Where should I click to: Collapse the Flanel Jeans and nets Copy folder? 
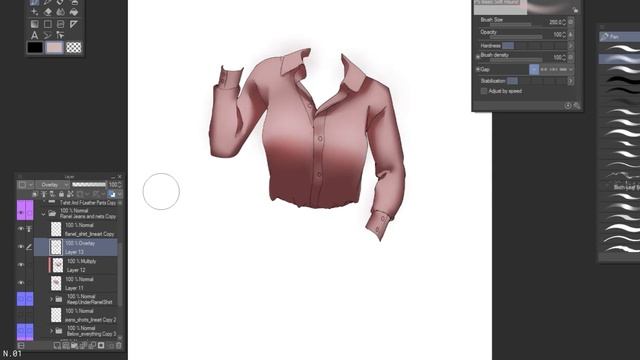44,213
